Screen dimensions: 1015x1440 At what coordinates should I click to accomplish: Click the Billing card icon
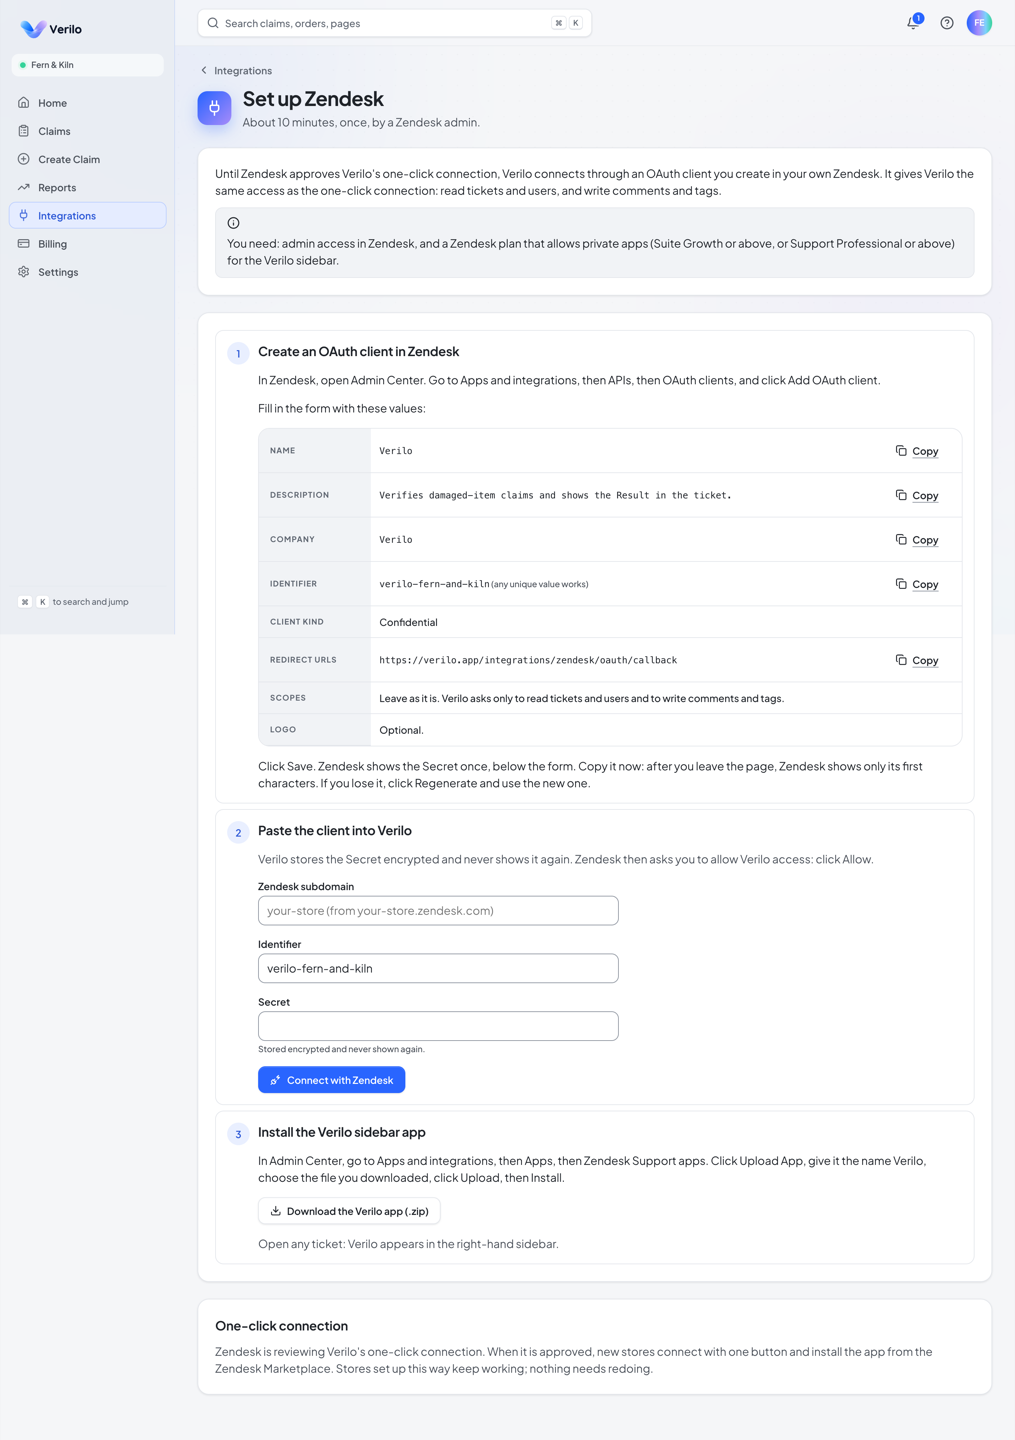point(24,243)
